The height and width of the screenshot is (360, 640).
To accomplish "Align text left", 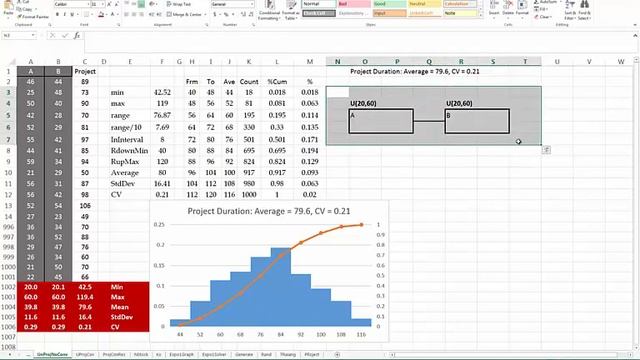I will [x=126, y=15].
